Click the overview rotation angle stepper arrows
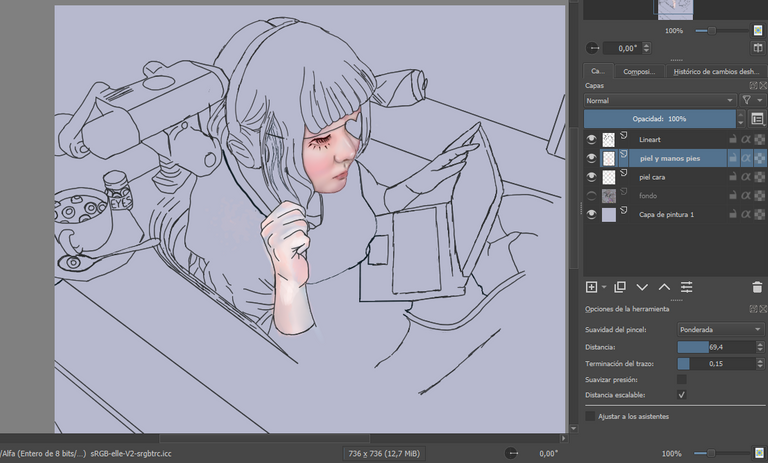 pyautogui.click(x=647, y=48)
